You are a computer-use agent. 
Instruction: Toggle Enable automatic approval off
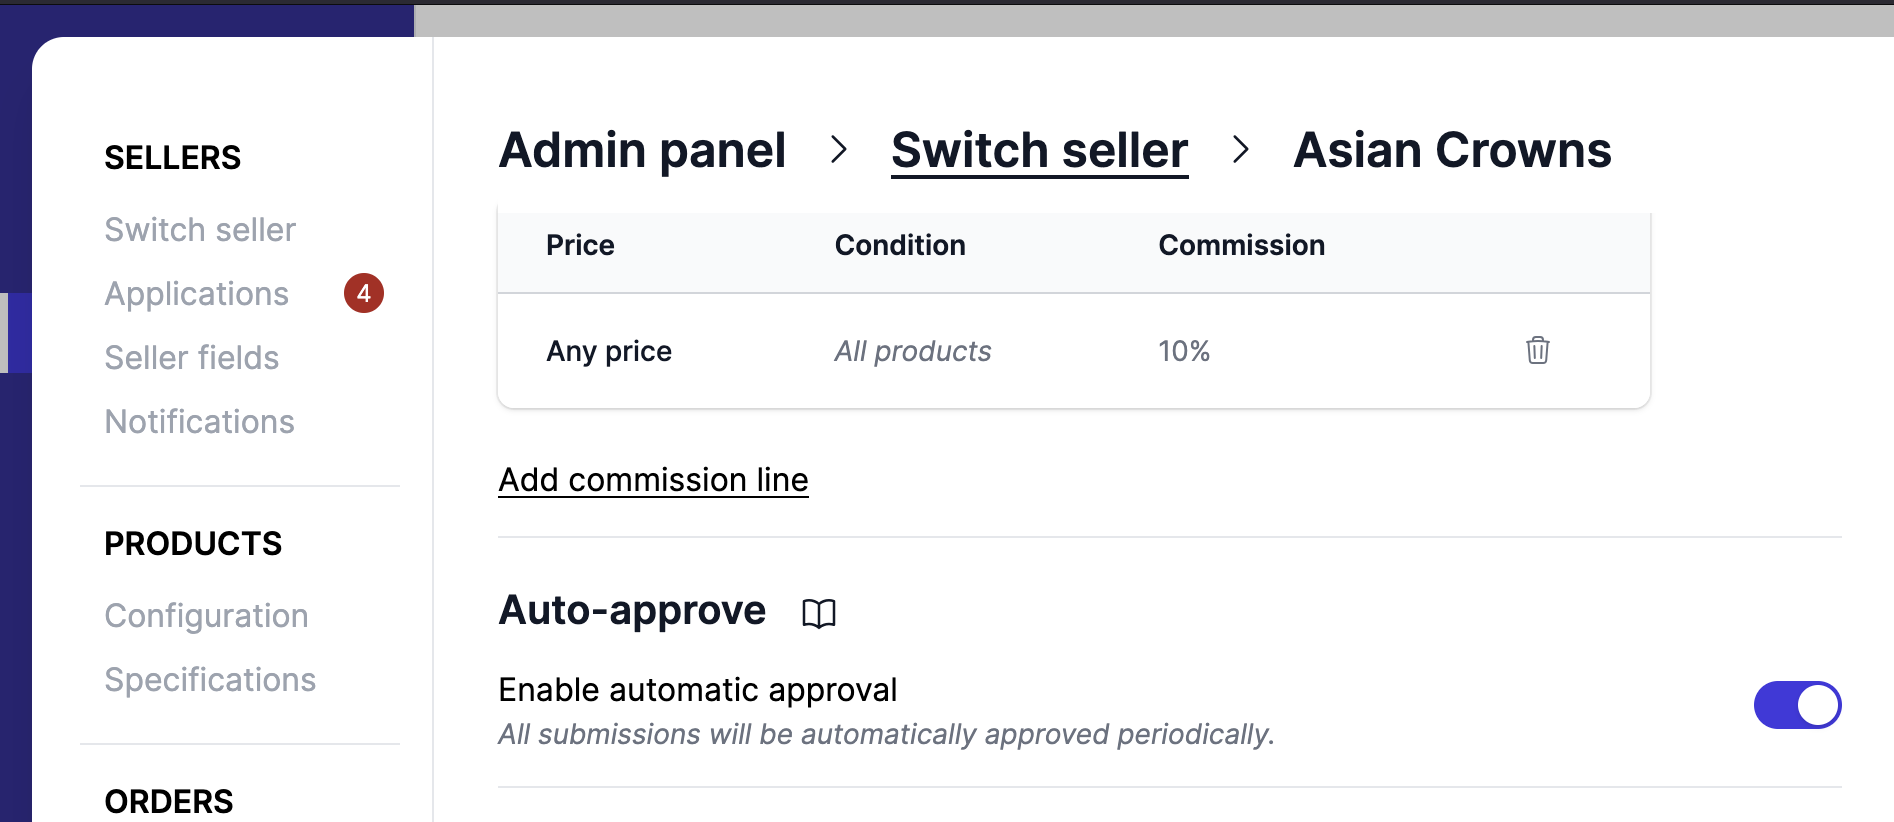(1797, 705)
